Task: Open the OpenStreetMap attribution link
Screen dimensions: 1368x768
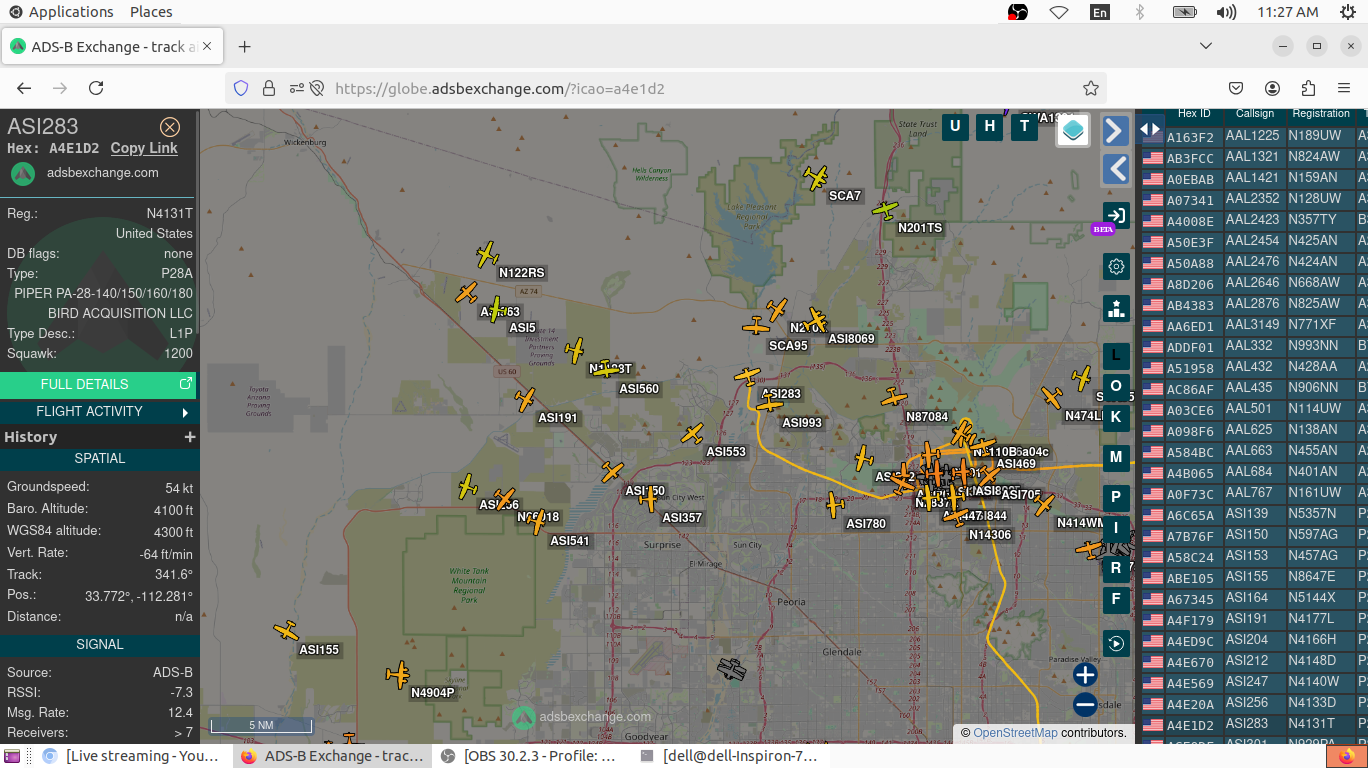Action: pos(1015,733)
